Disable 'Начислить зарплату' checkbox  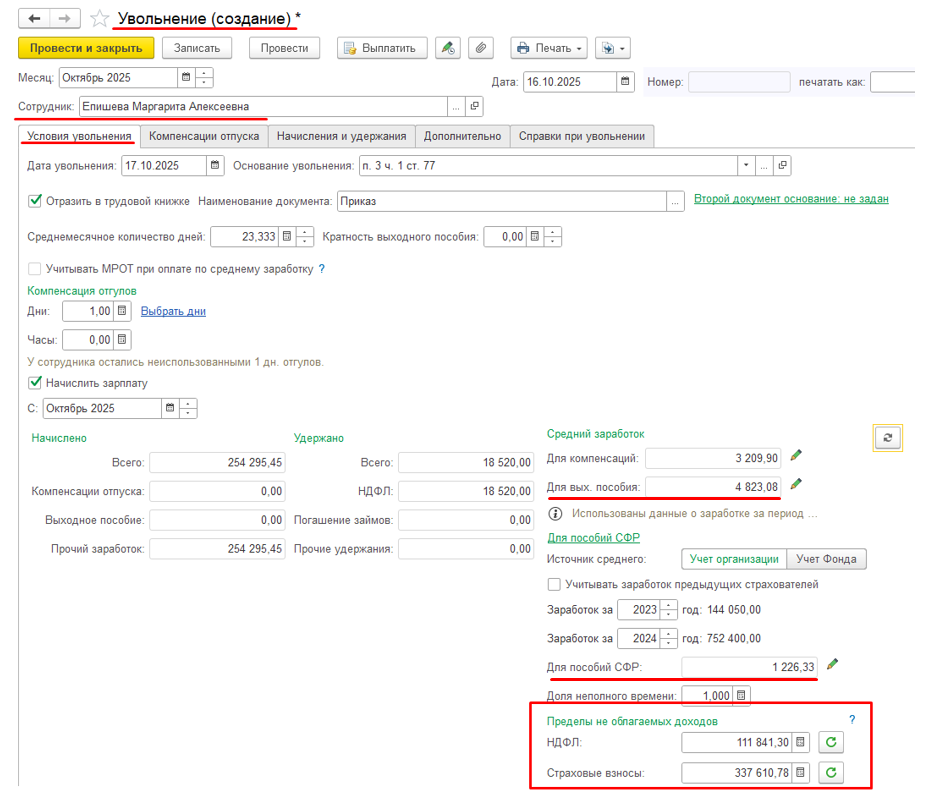pyautogui.click(x=35, y=382)
